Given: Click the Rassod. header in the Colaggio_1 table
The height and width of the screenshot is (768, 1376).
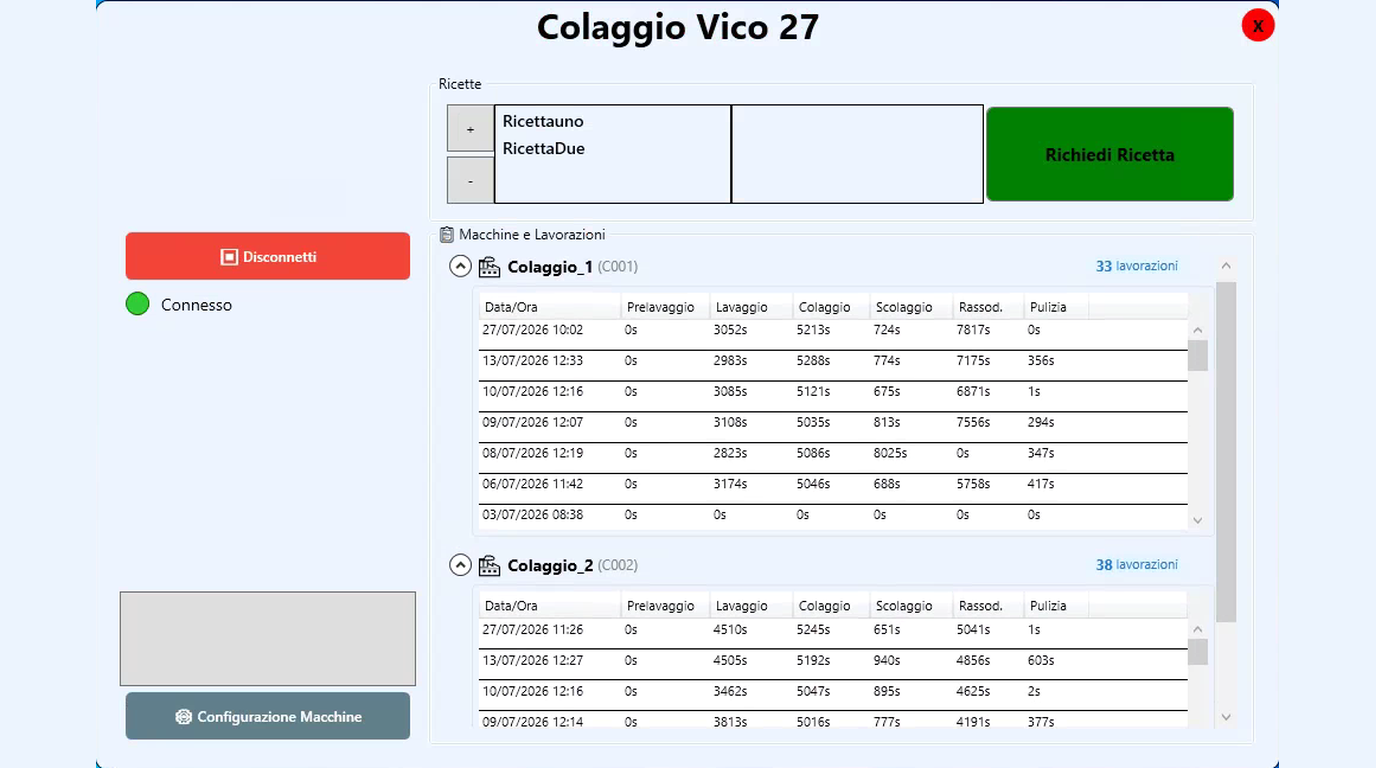Looking at the screenshot, I should coord(987,307).
